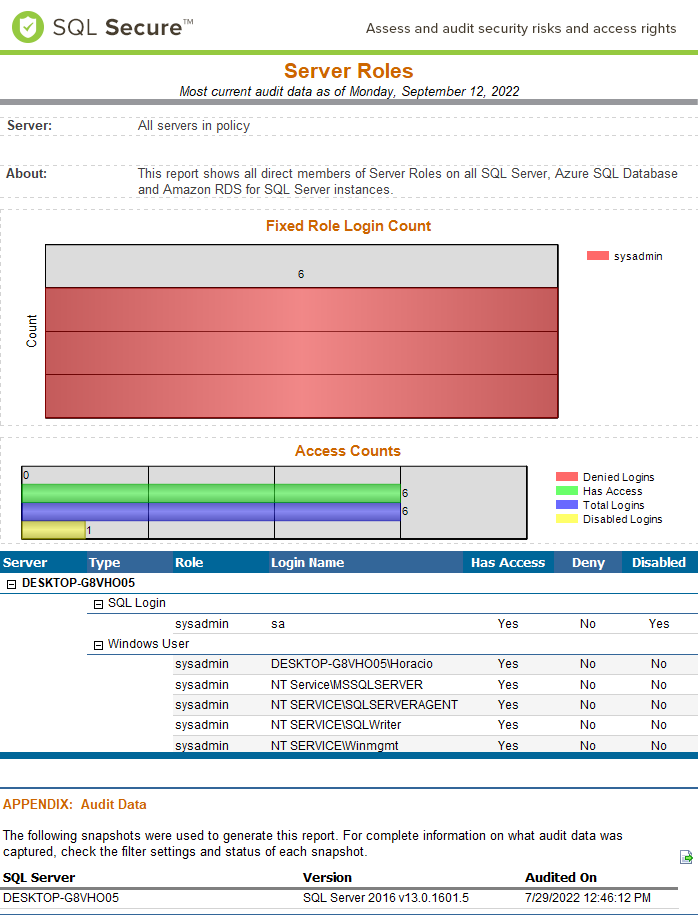Screen dimensions: 698x915
Task: Click the Type column header
Action: [130, 563]
